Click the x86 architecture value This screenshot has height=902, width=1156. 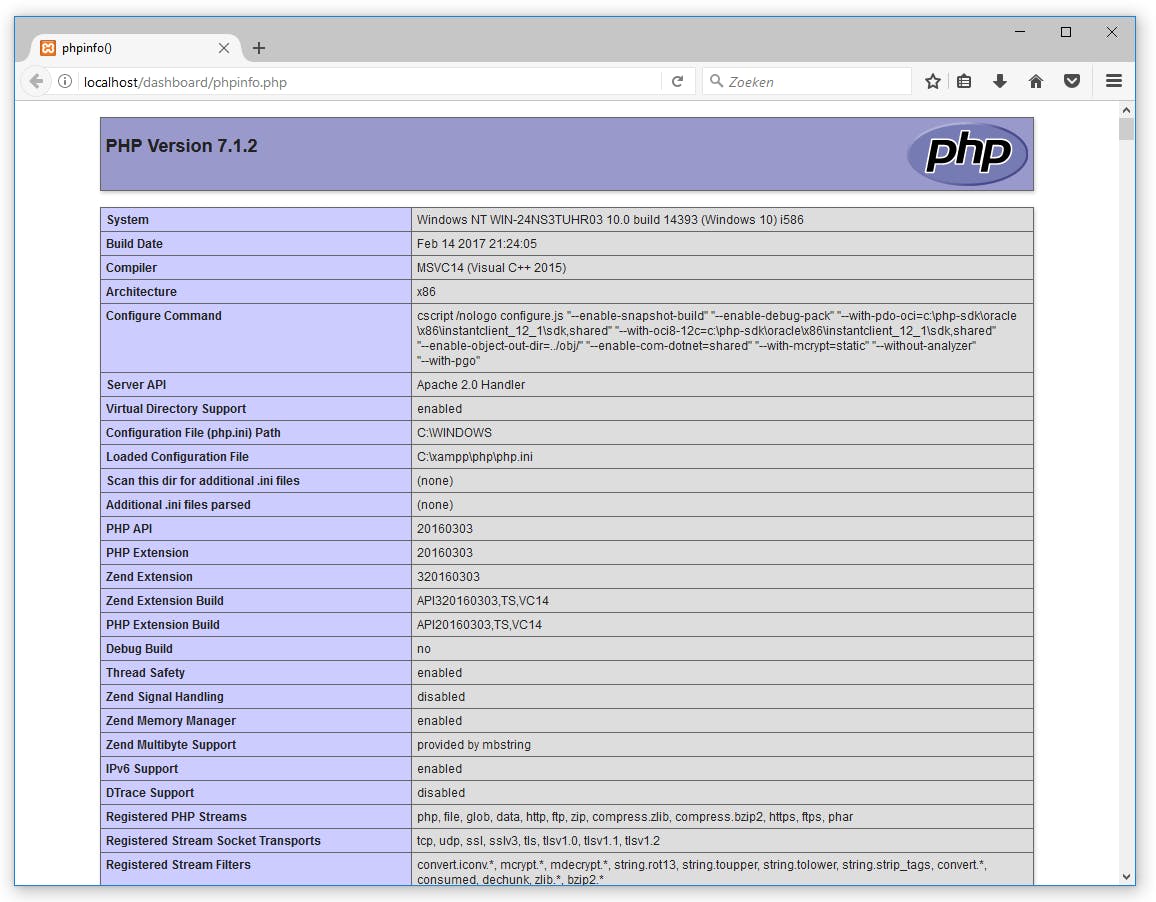click(x=426, y=291)
